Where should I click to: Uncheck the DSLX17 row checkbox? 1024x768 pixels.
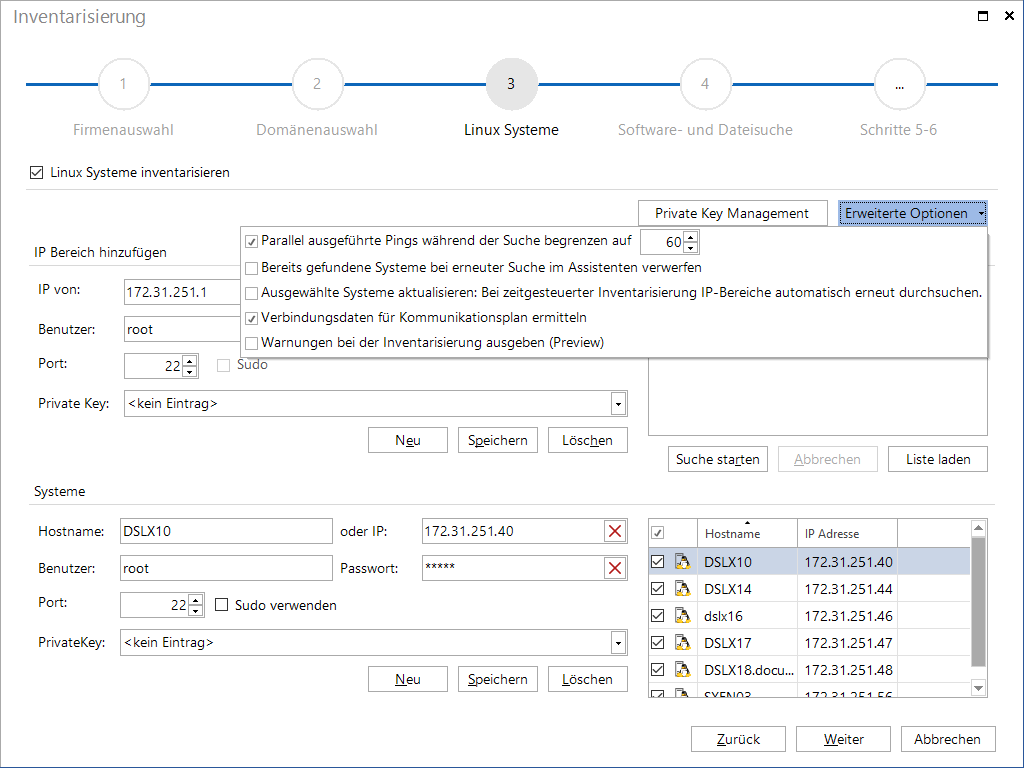[658, 643]
